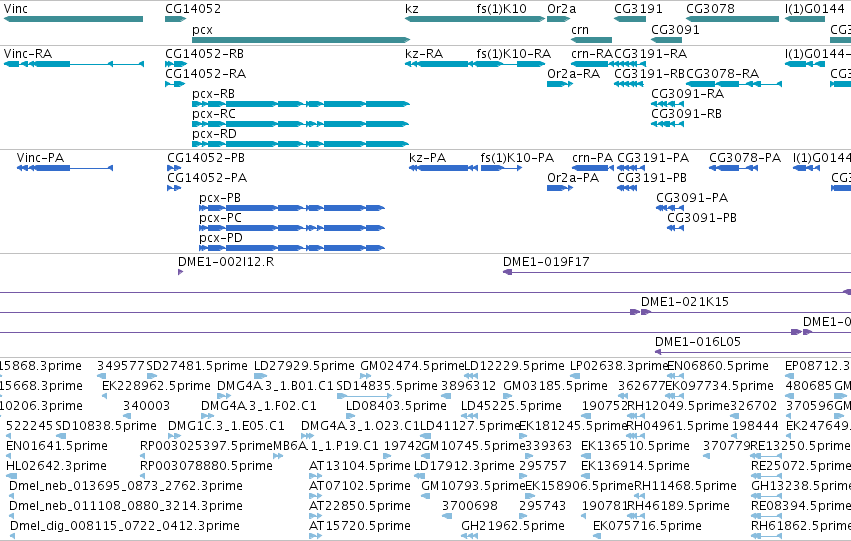Select the 3700698 EST label

[469, 506]
